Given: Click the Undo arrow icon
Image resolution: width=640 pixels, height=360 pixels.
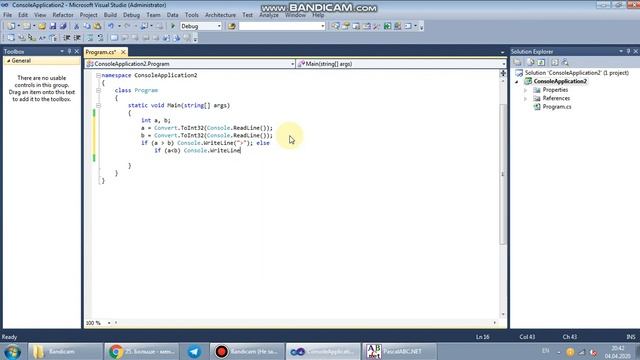Looking at the screenshot, I should (111, 26).
